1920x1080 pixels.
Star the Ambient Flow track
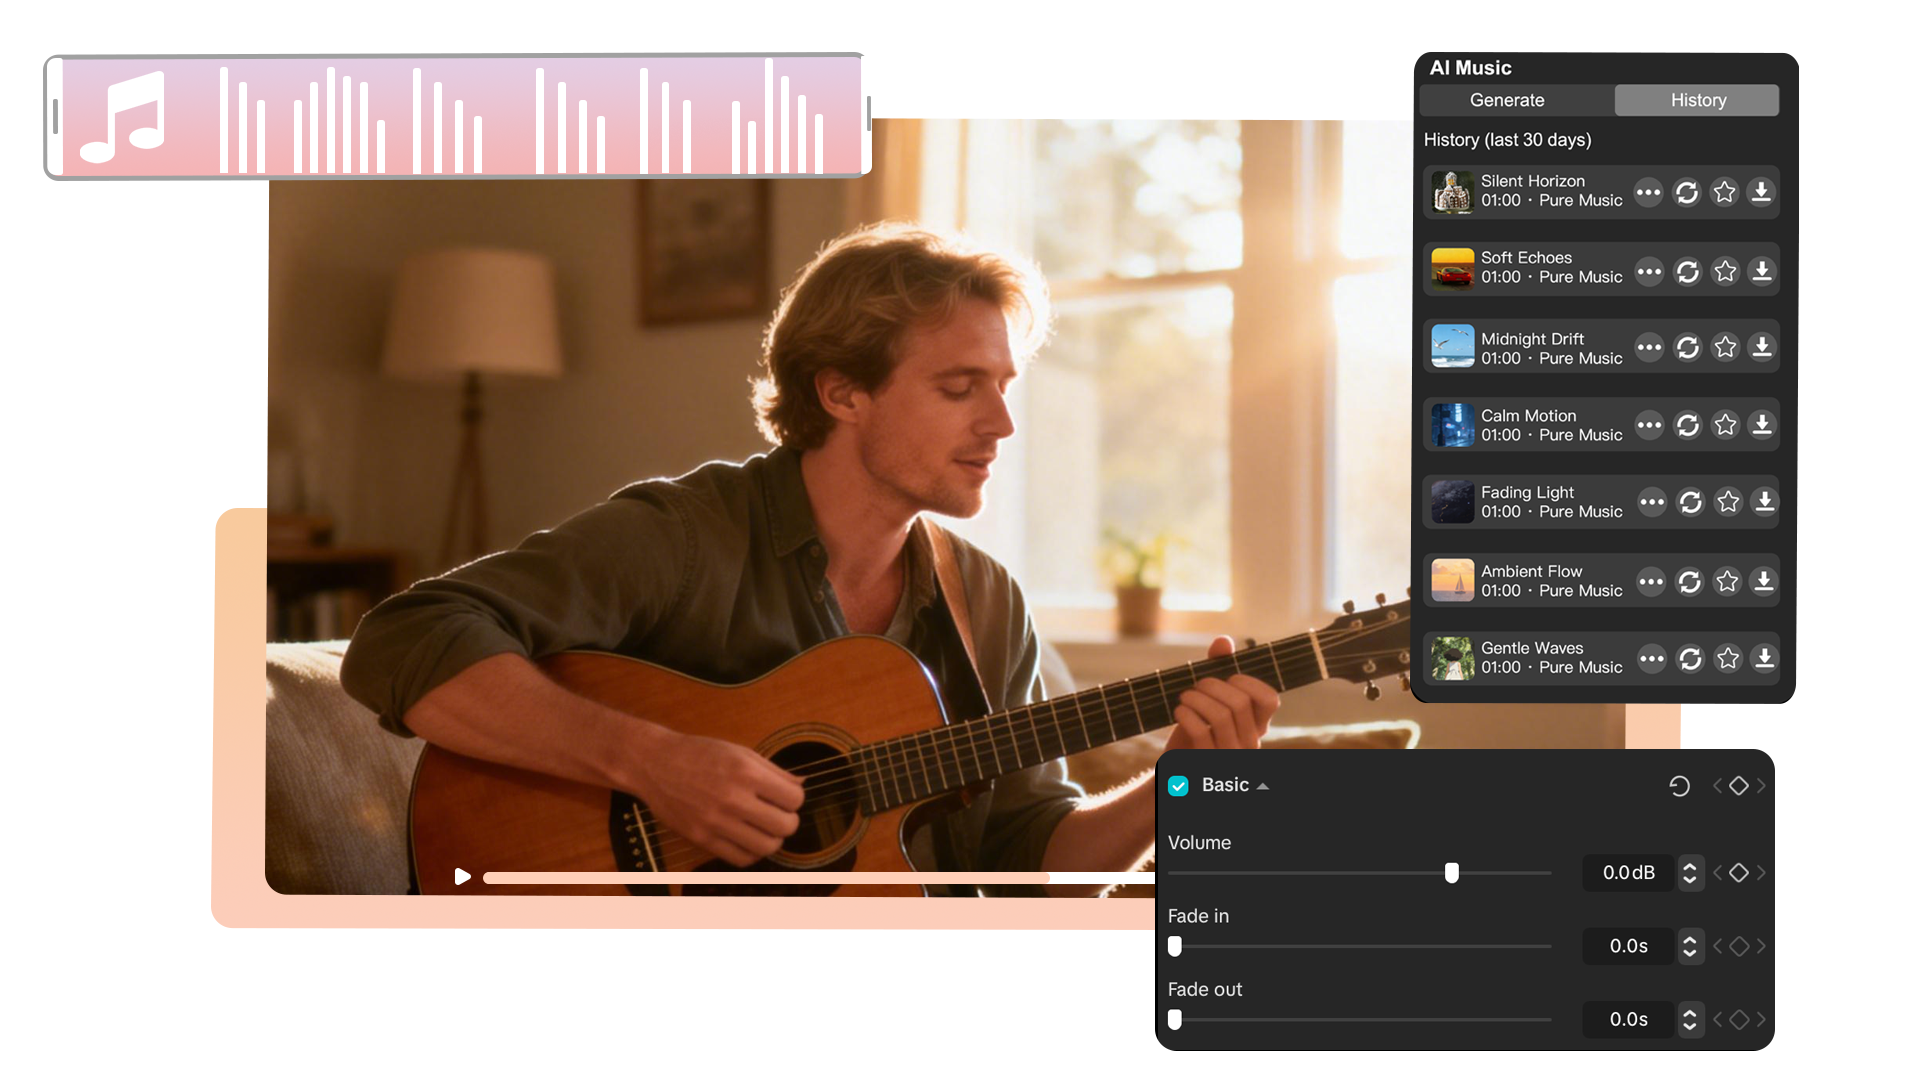point(1727,581)
